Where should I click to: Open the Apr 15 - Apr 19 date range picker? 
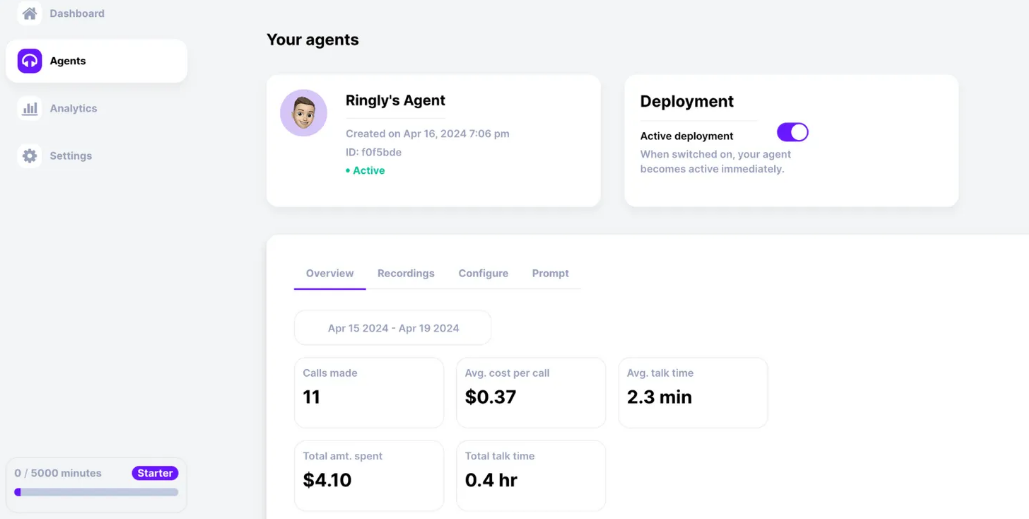(x=392, y=327)
